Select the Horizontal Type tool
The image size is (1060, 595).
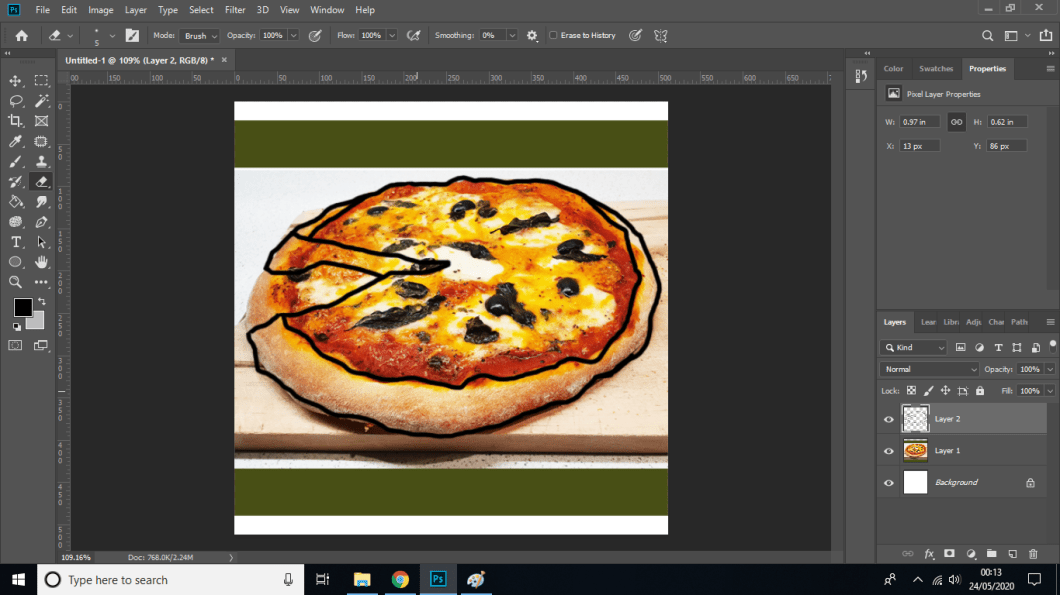tap(14, 241)
